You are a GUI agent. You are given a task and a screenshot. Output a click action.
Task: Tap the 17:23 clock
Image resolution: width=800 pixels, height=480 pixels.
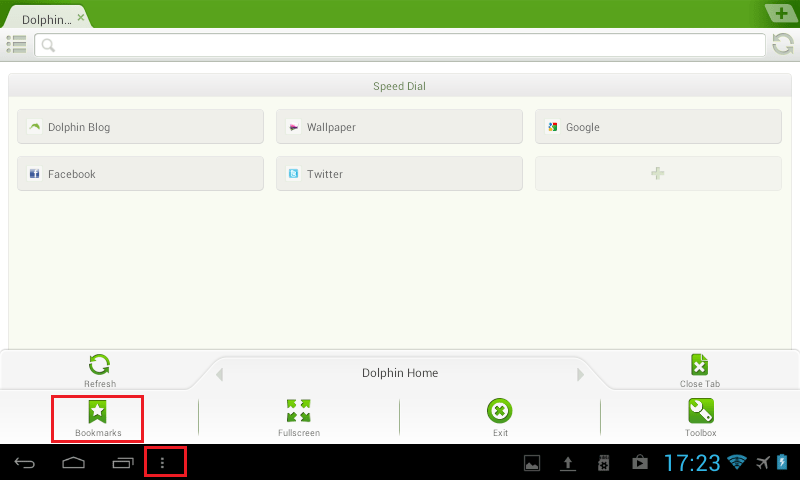(692, 463)
